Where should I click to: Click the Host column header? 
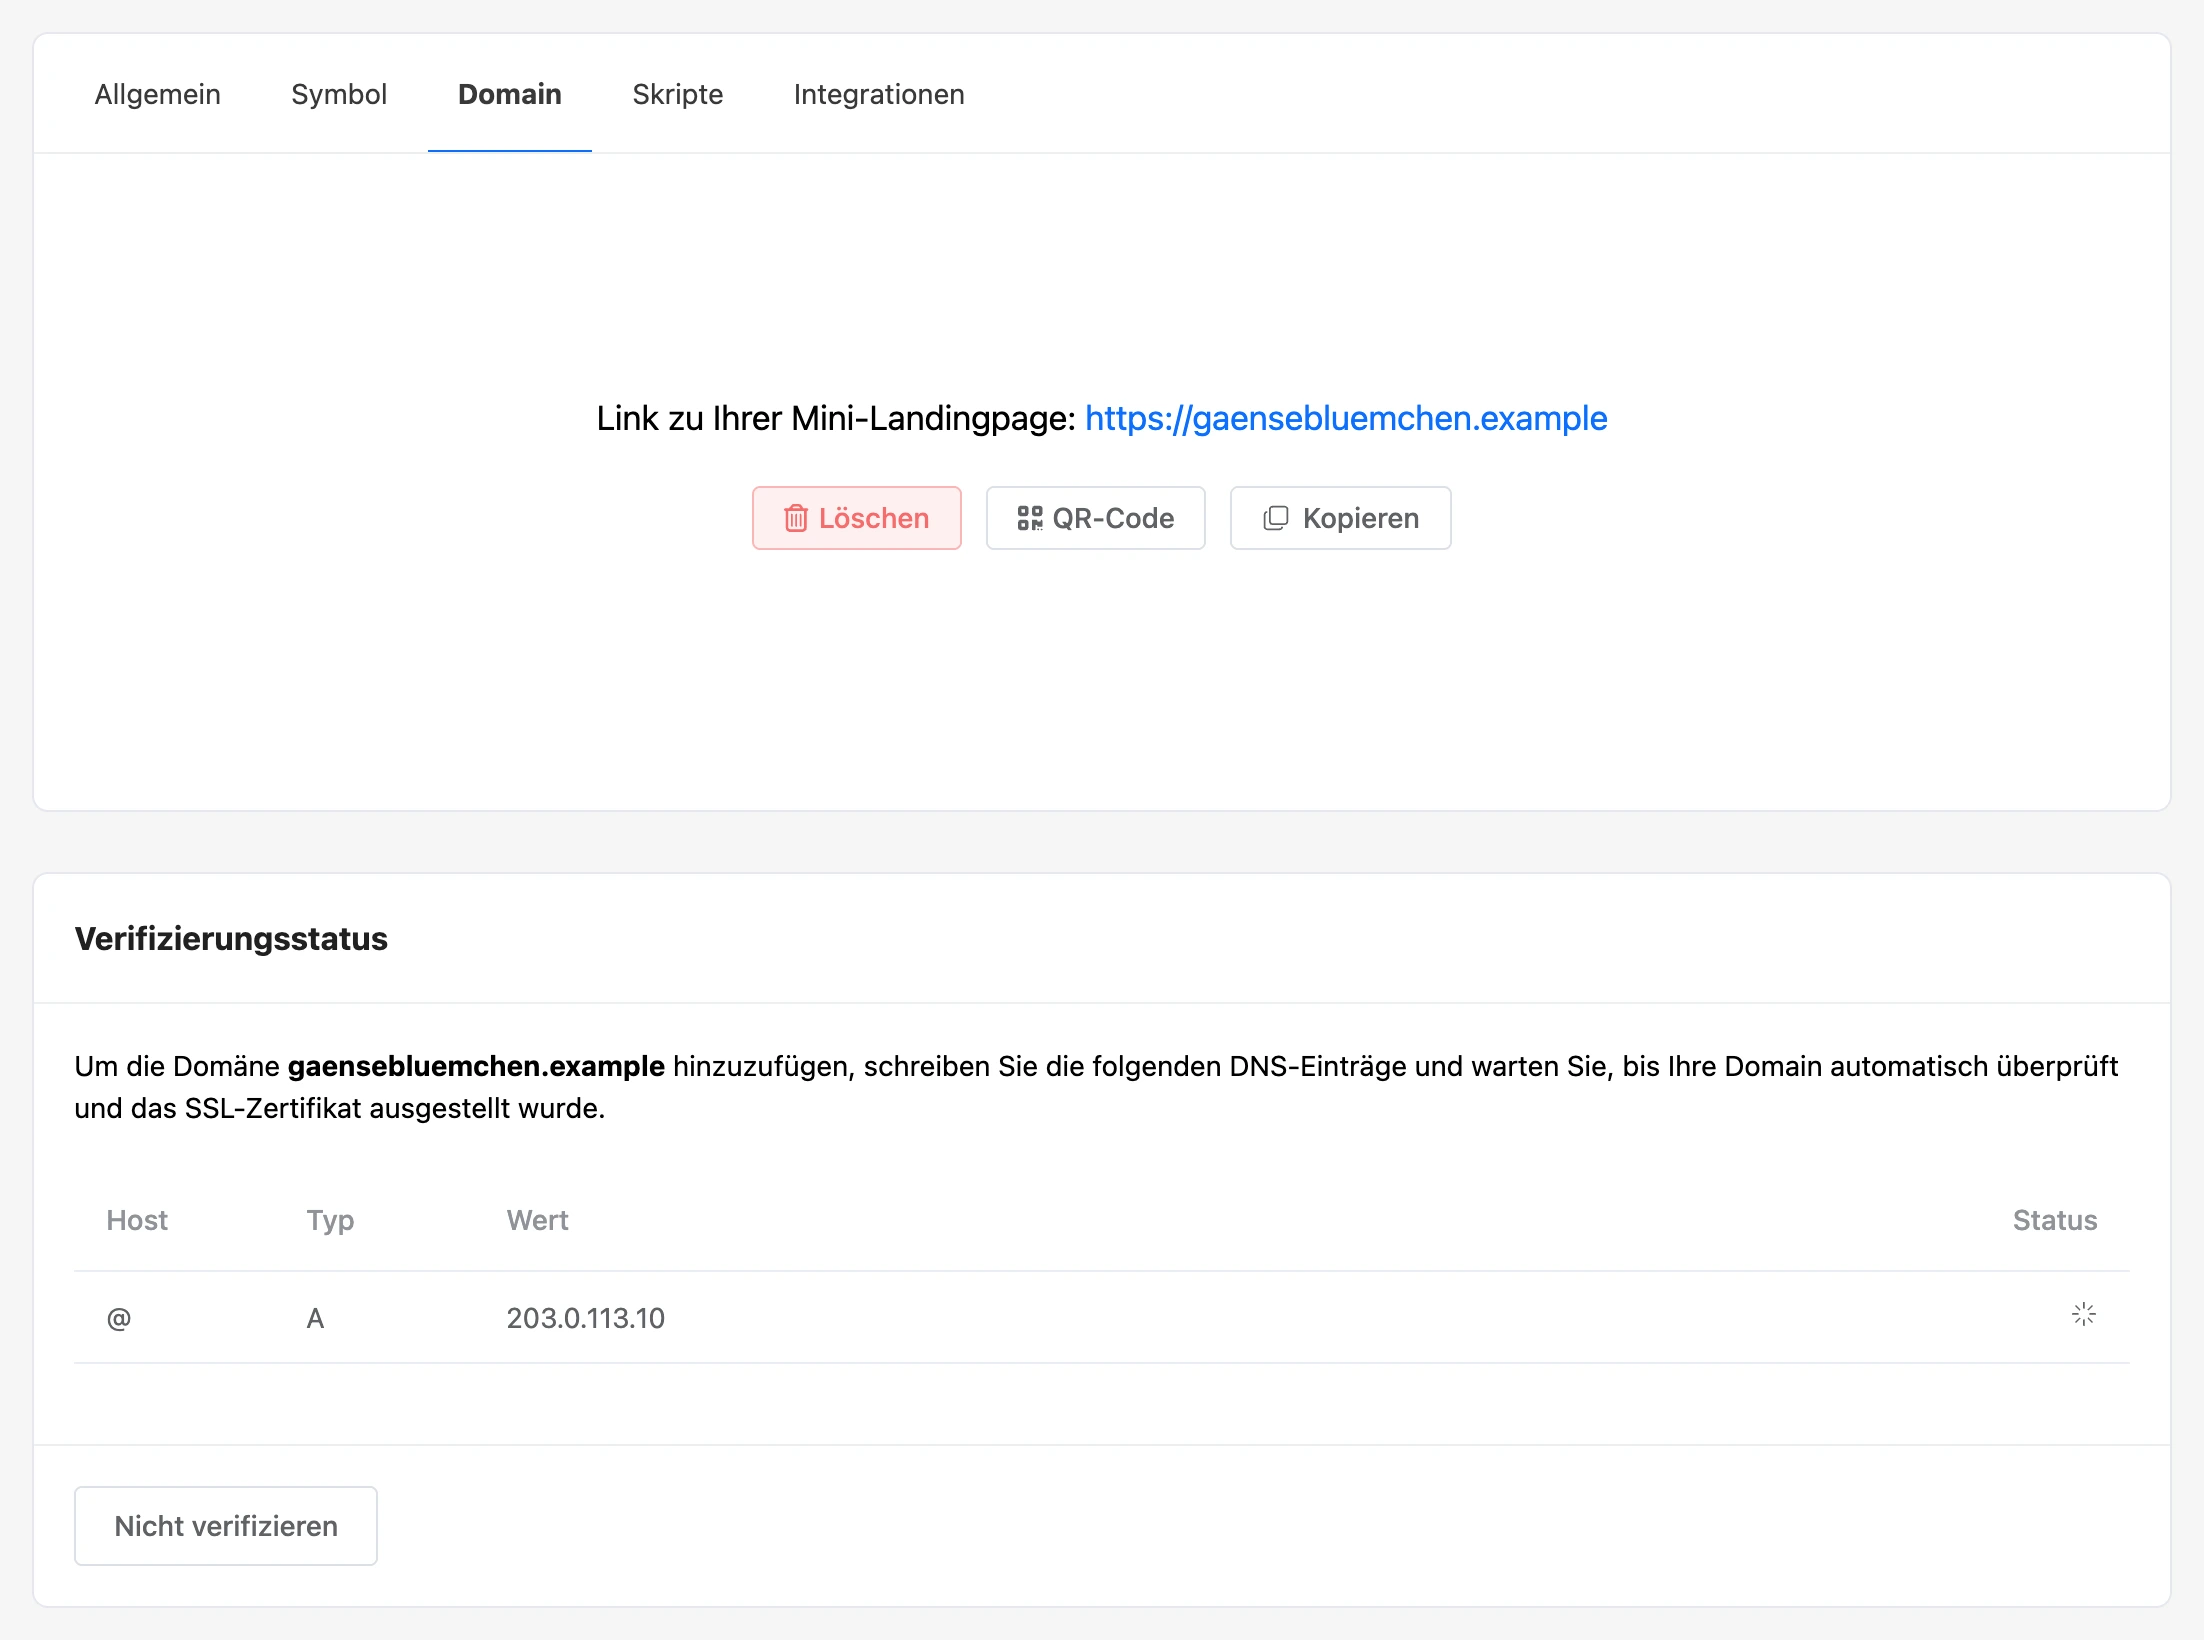137,1220
